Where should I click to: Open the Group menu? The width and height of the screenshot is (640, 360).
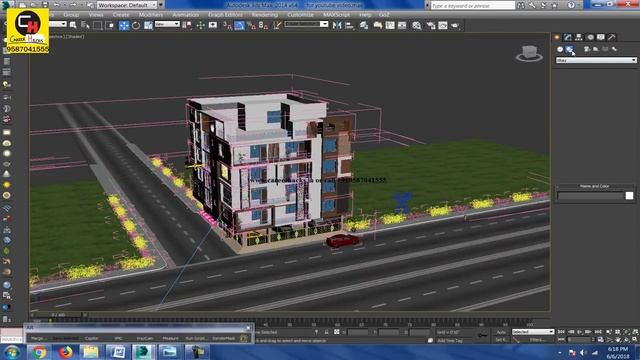pos(71,15)
